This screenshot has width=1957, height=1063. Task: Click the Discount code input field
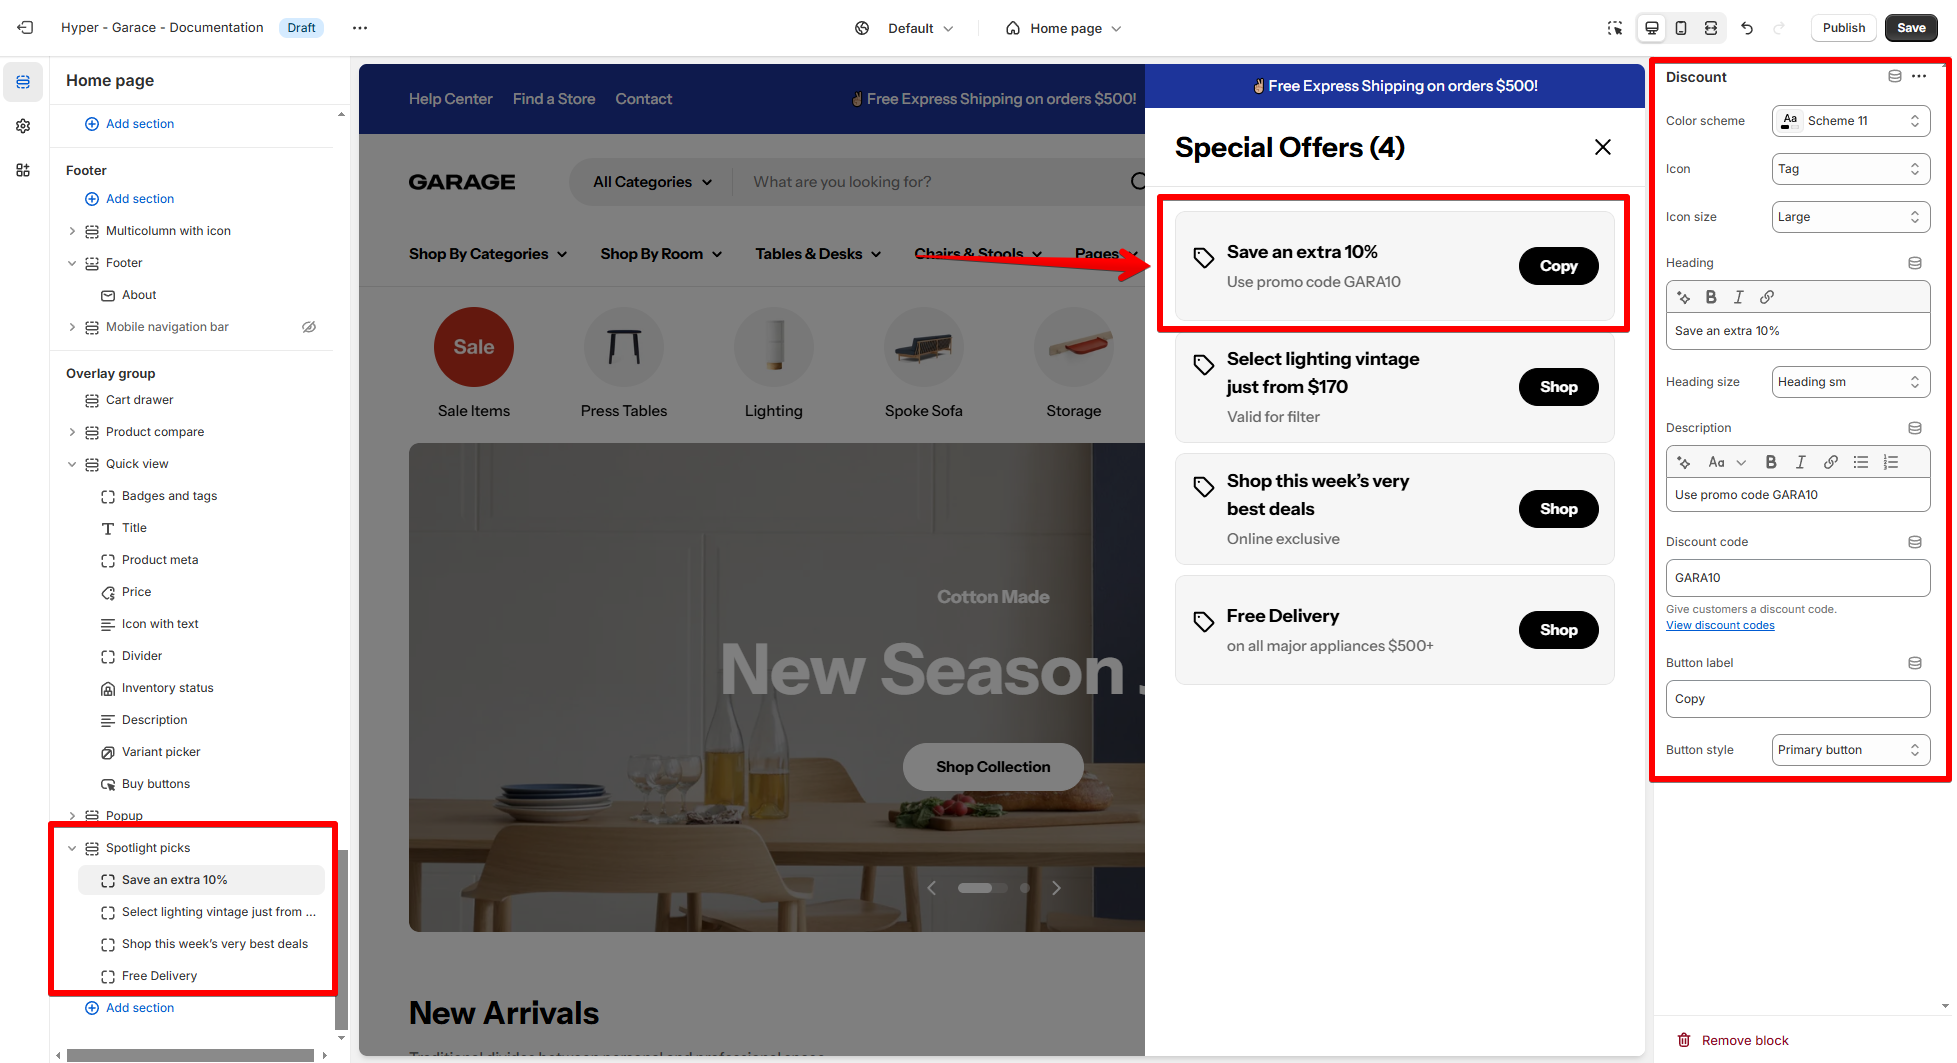1797,578
